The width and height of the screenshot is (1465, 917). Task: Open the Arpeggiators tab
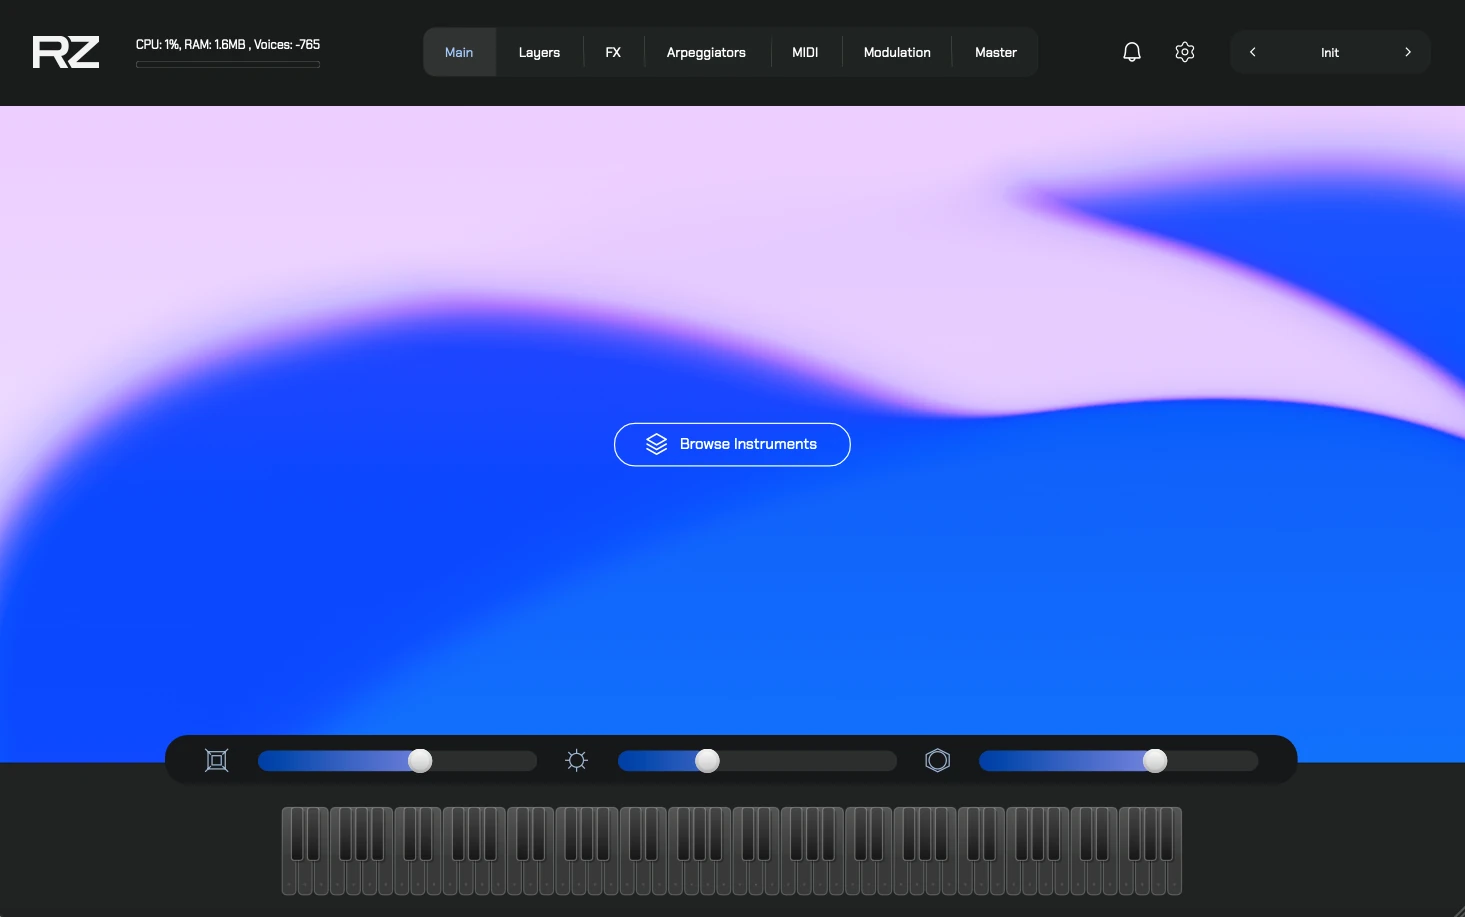tap(706, 52)
